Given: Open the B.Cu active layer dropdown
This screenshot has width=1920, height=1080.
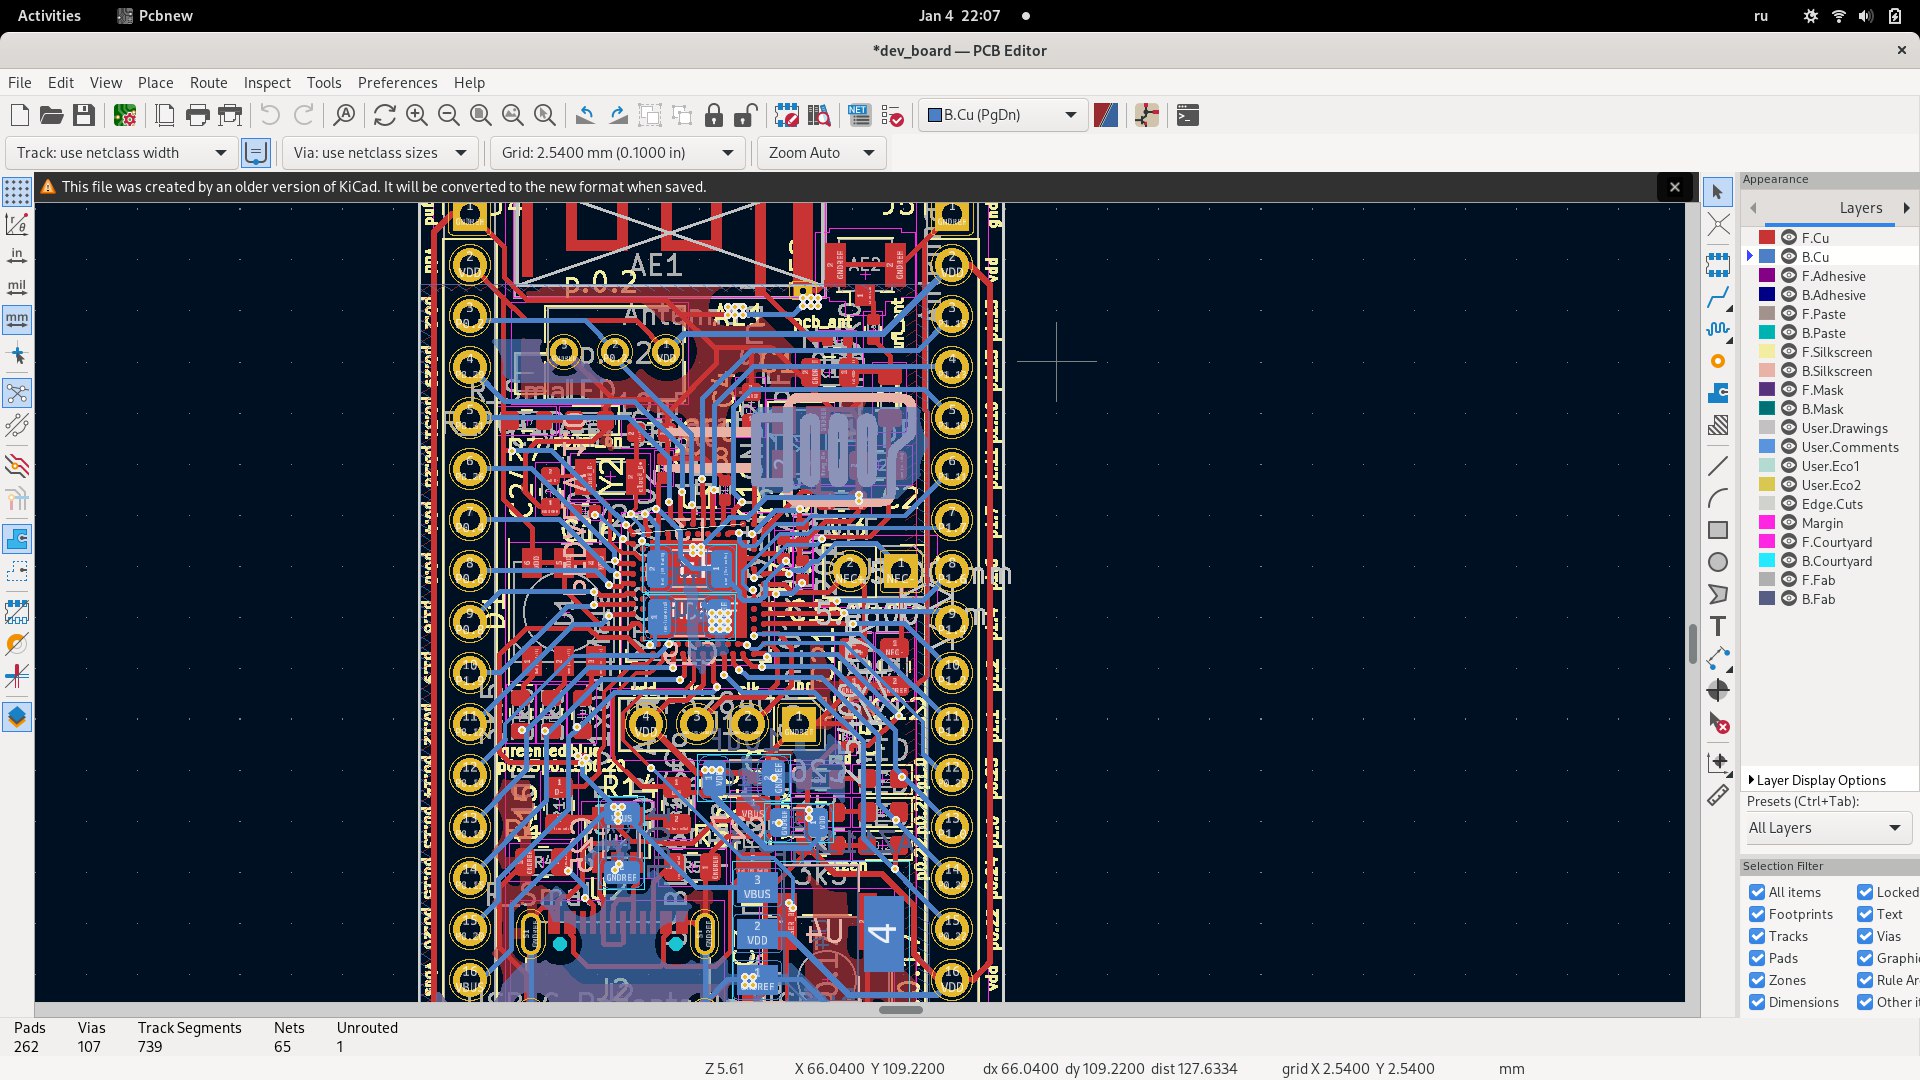Looking at the screenshot, I should (x=1003, y=115).
